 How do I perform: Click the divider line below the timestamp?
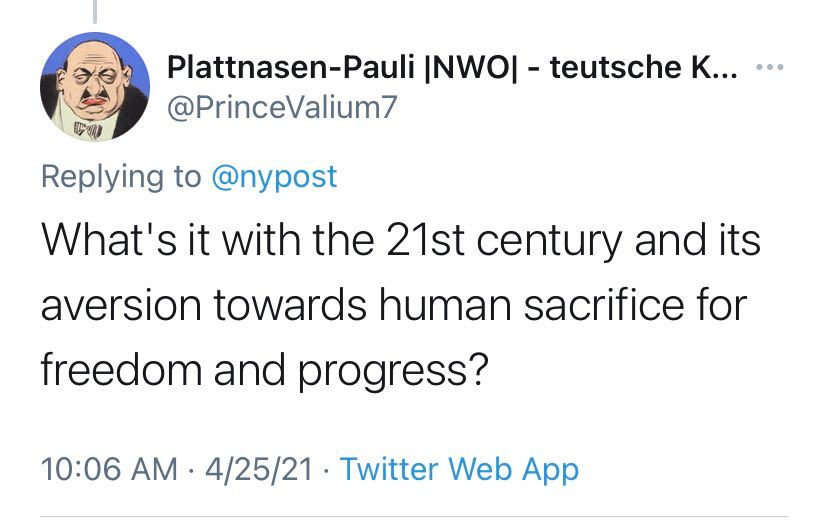(414, 515)
